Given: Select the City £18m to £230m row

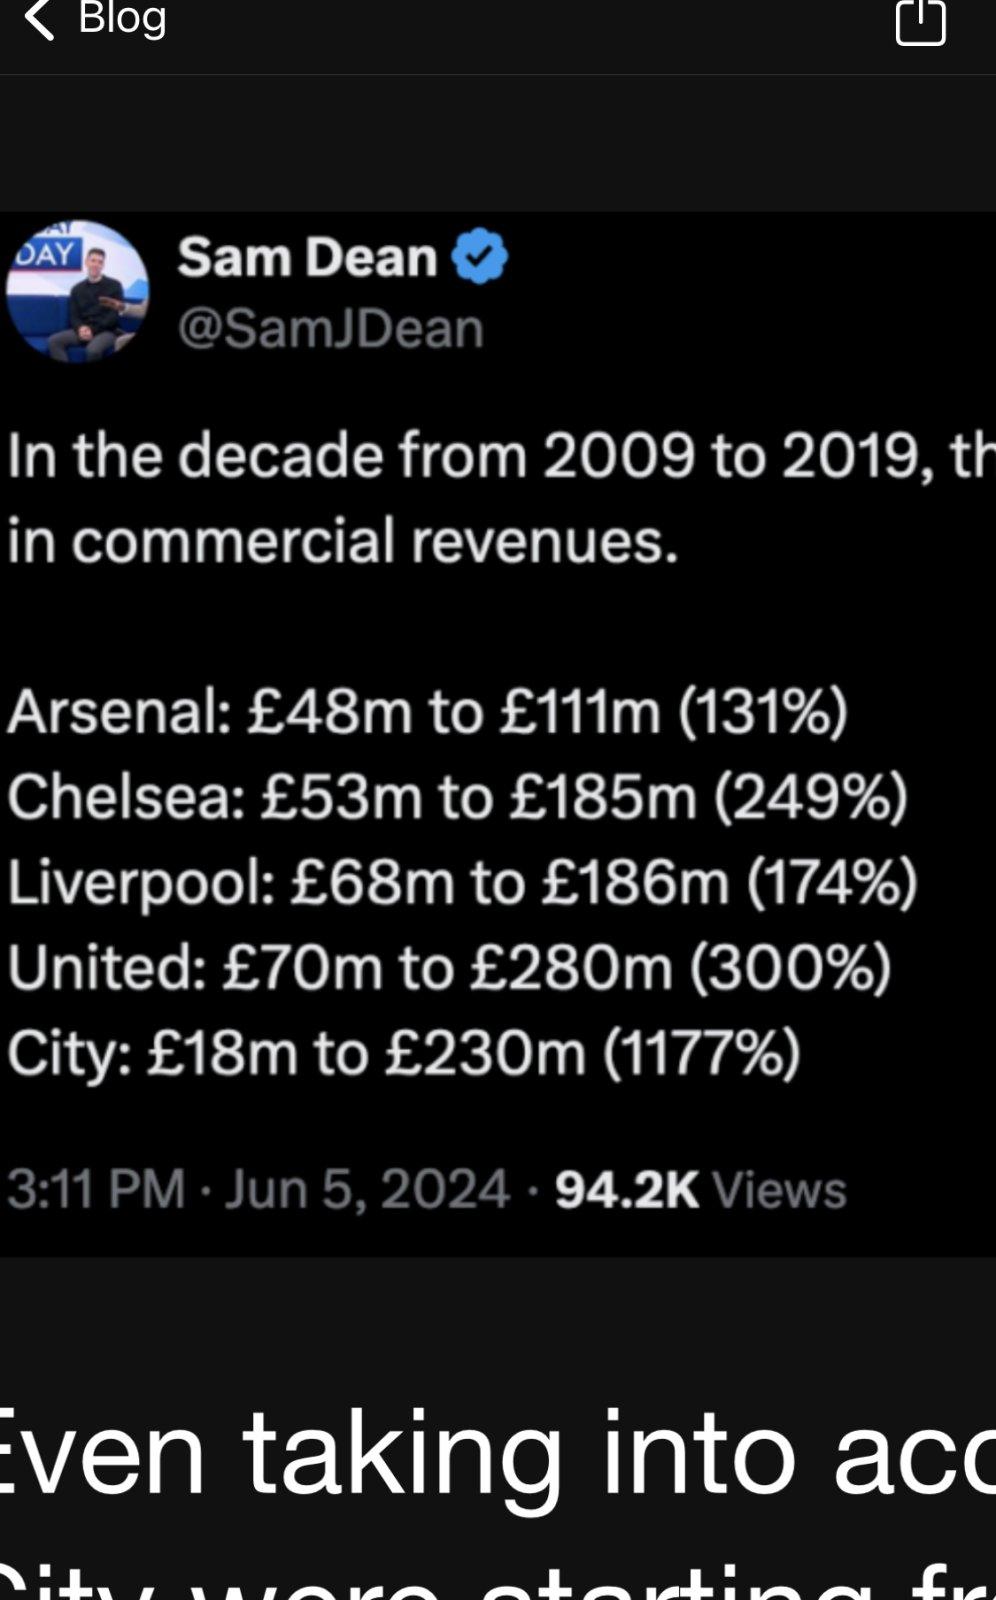Looking at the screenshot, I should [404, 1052].
